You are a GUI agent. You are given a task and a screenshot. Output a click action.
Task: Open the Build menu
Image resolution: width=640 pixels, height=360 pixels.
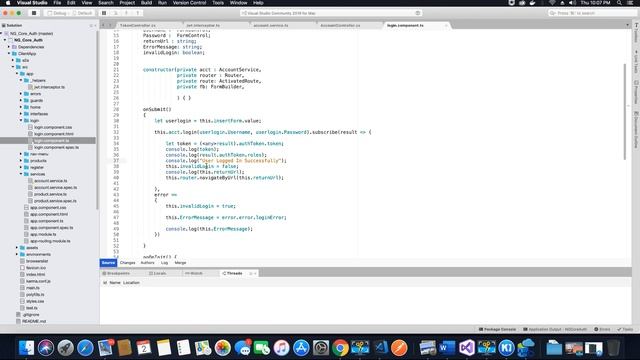point(146,3)
